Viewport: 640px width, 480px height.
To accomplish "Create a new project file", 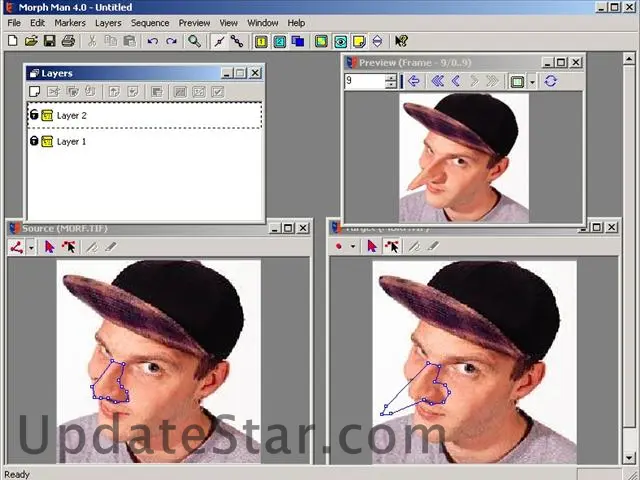I will [13, 41].
